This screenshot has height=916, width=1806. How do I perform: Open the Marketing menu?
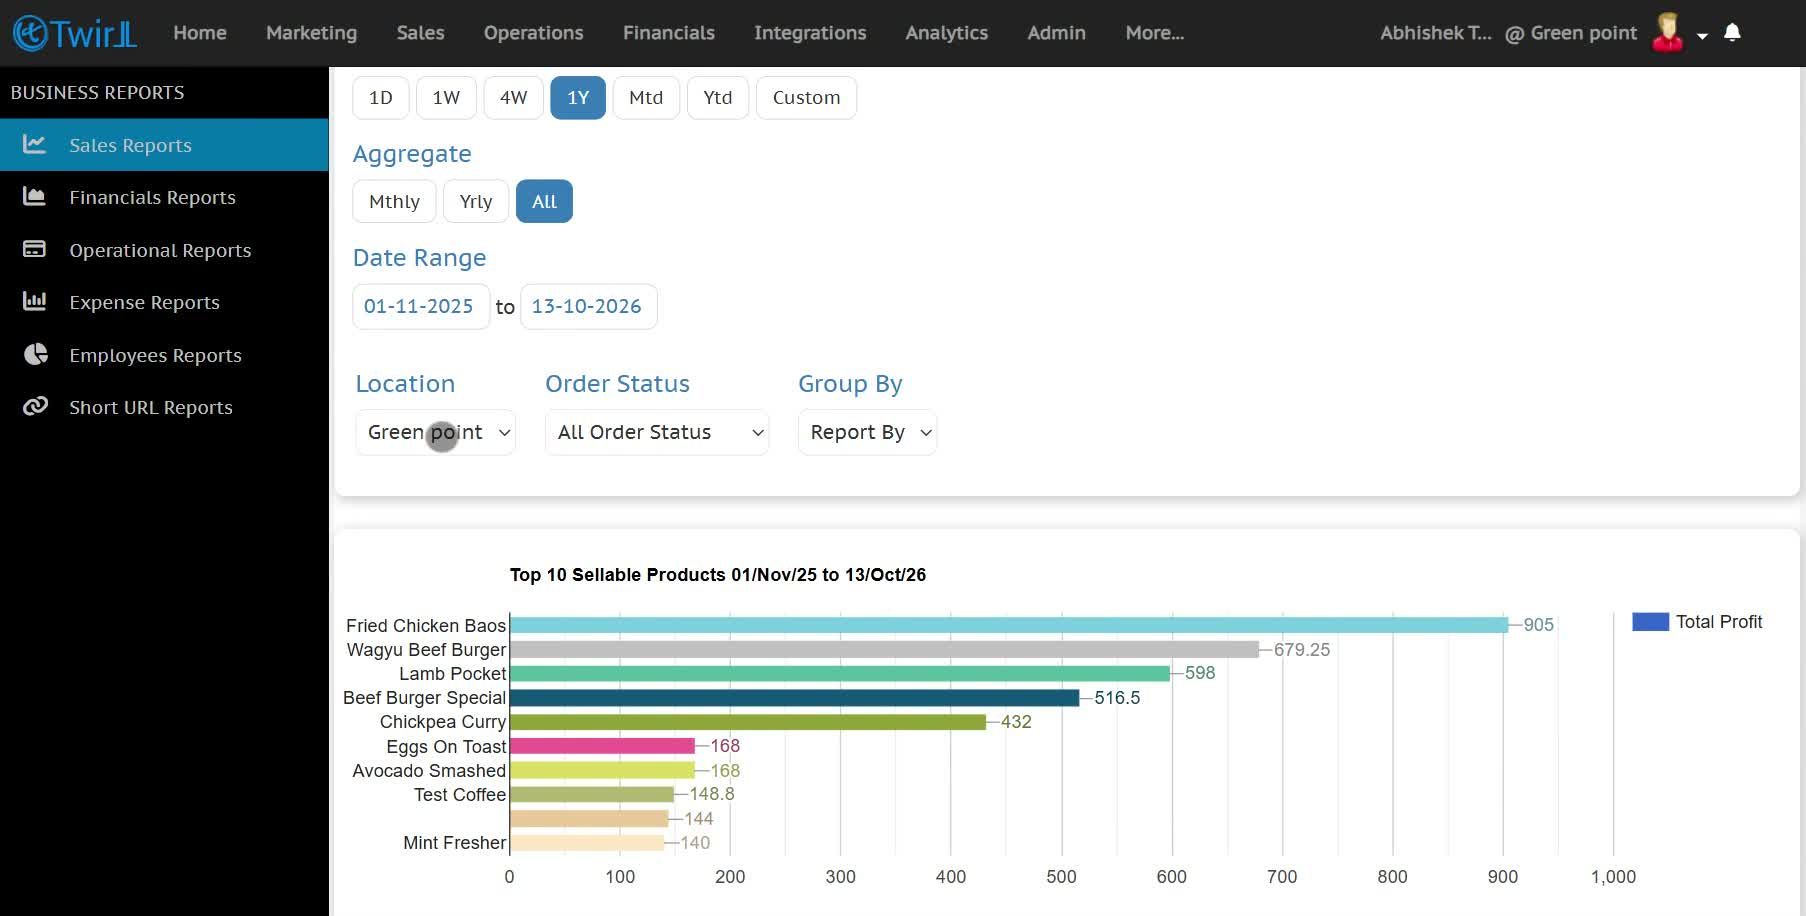tap(311, 33)
